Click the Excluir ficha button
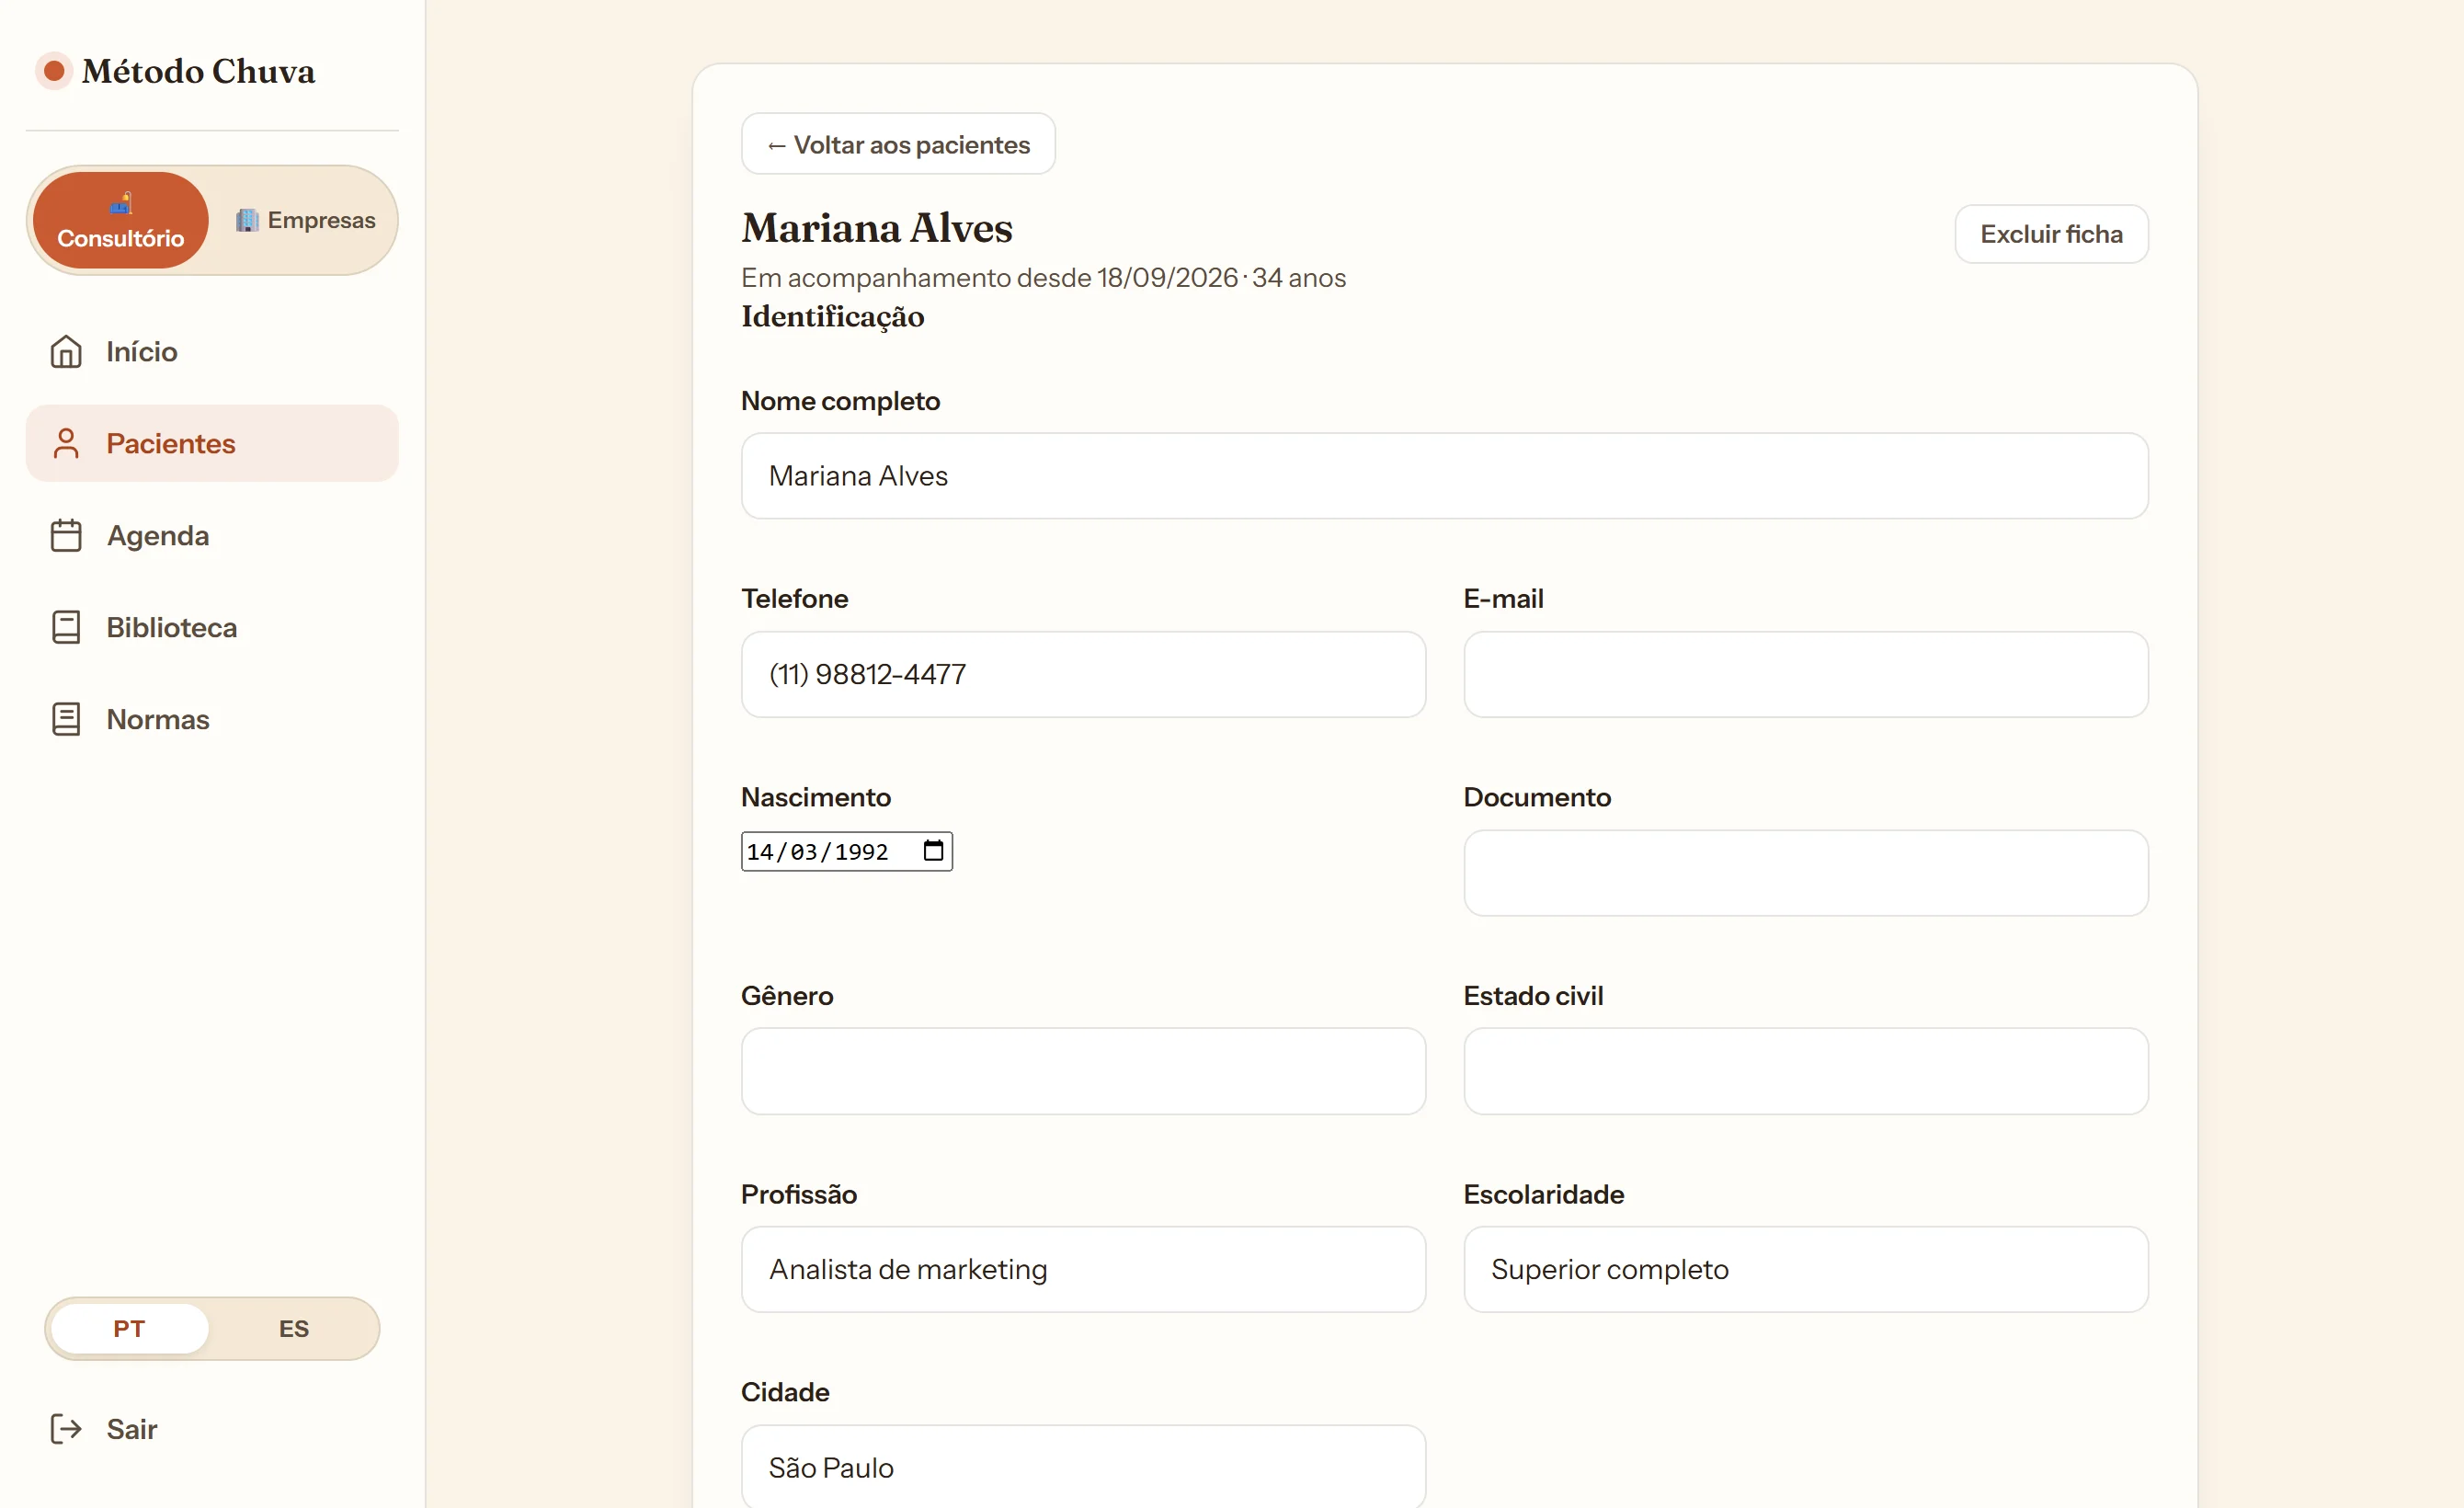This screenshot has height=1508, width=2464. point(2051,234)
